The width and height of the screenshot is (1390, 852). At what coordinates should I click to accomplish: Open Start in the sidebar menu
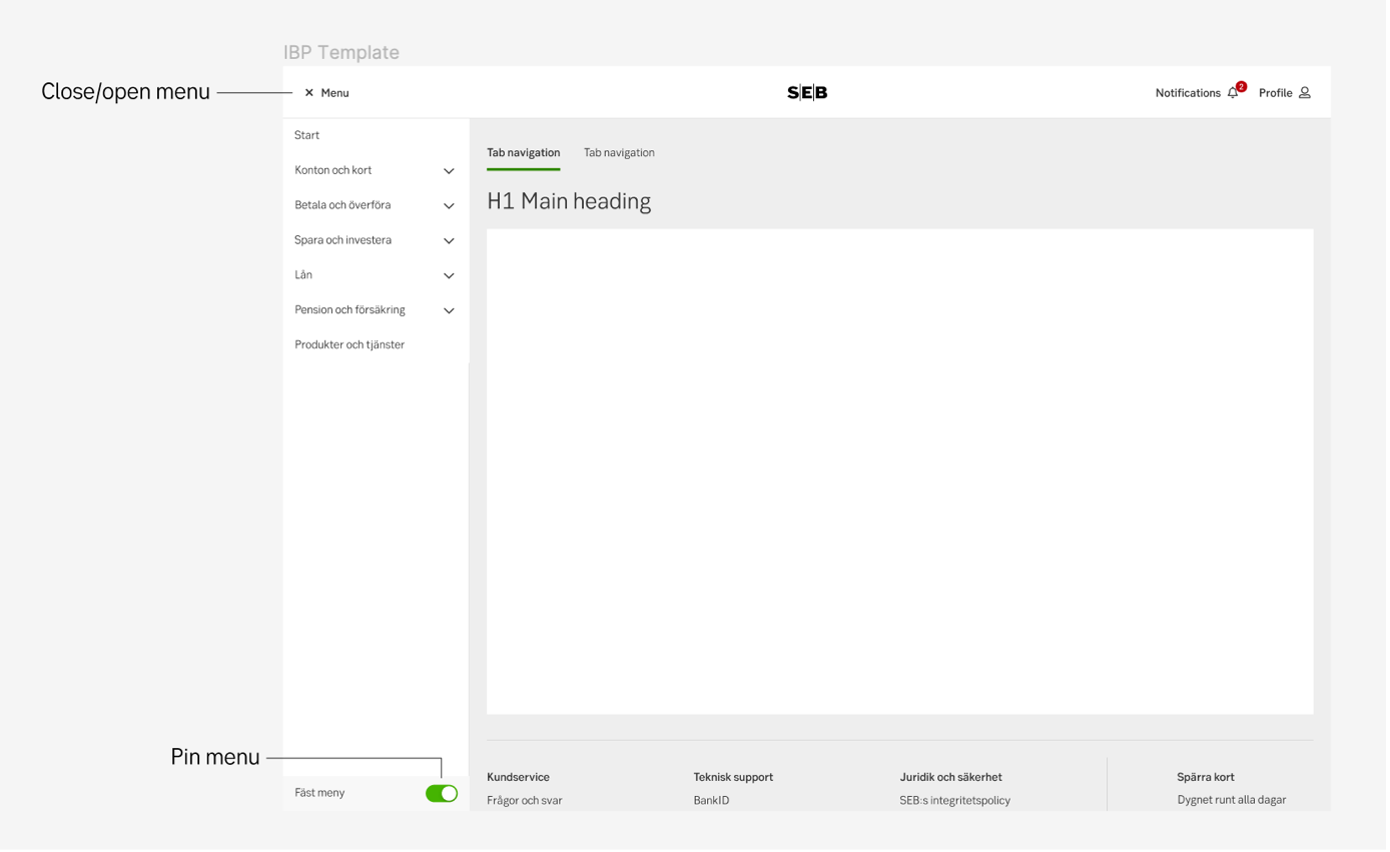coord(307,135)
